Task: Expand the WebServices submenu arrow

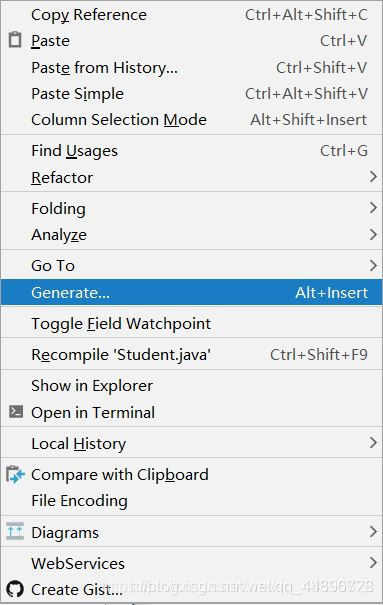Action: 373,563
